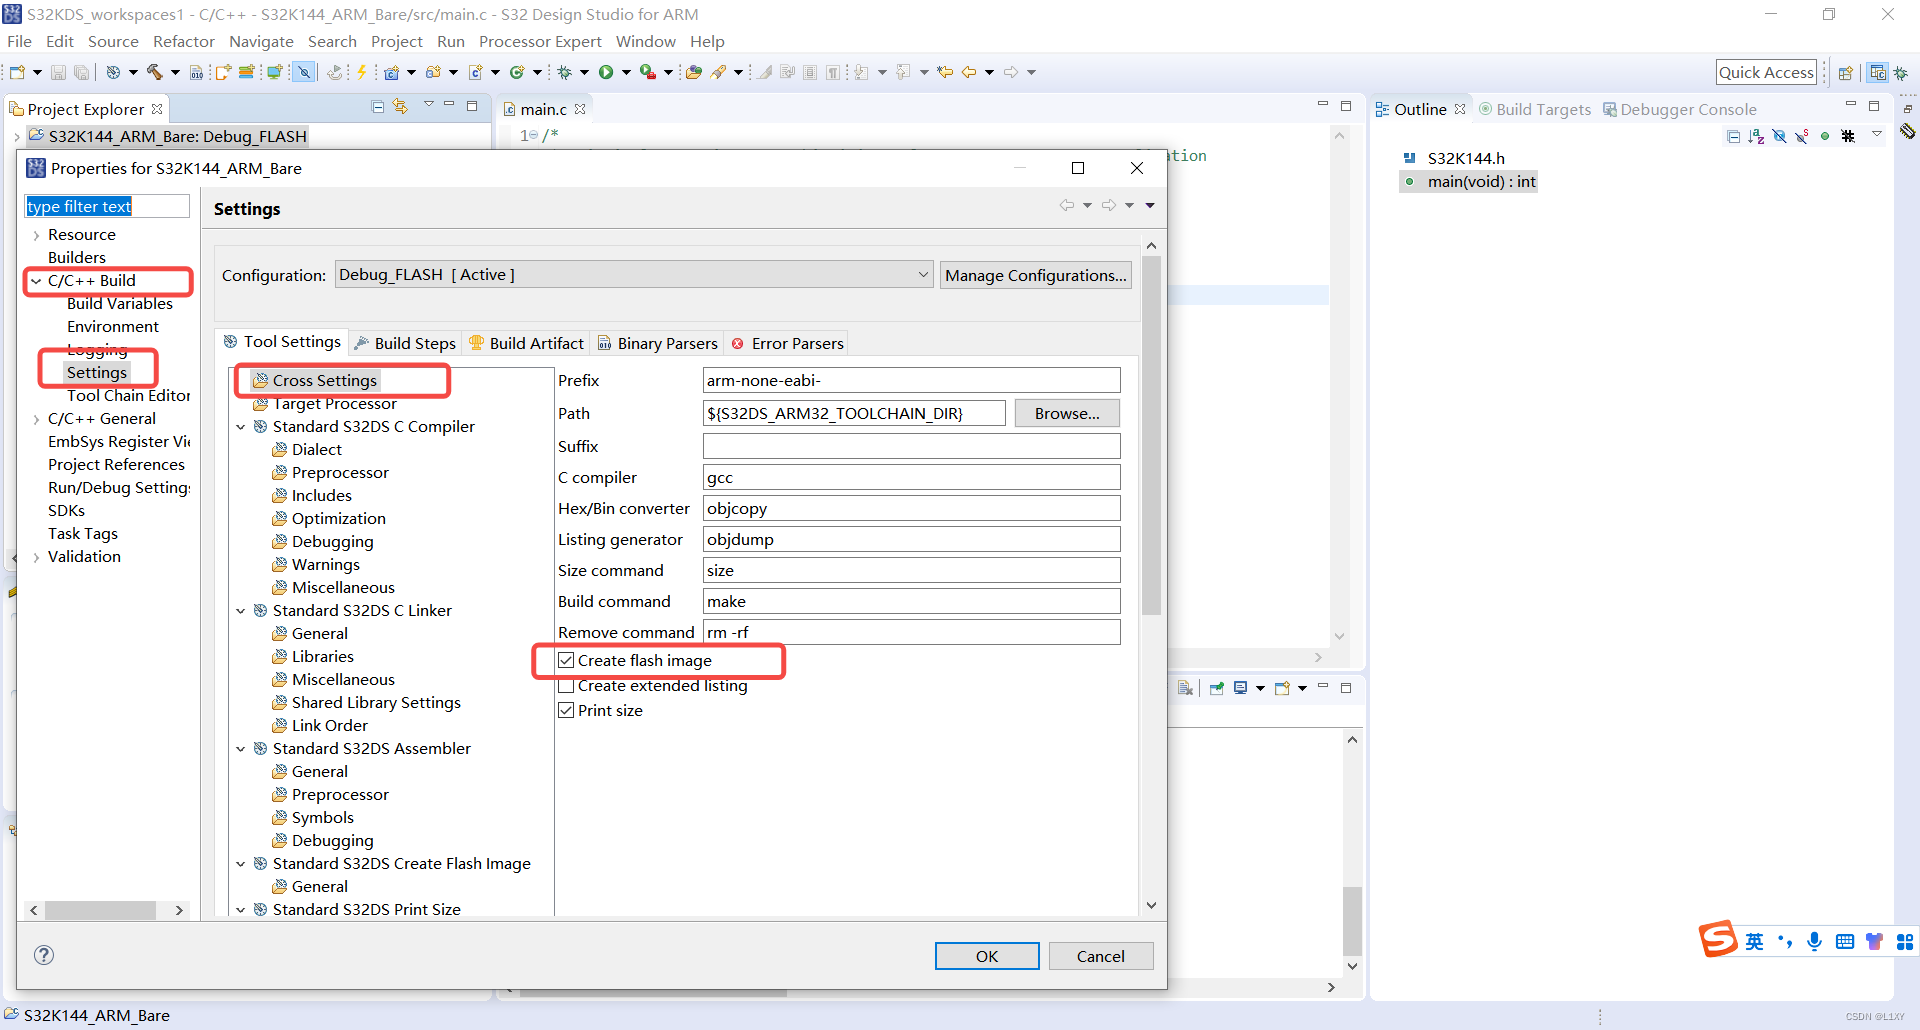Screen dimensions: 1920x1030
Task: Click the Prefix input field
Action: click(912, 380)
